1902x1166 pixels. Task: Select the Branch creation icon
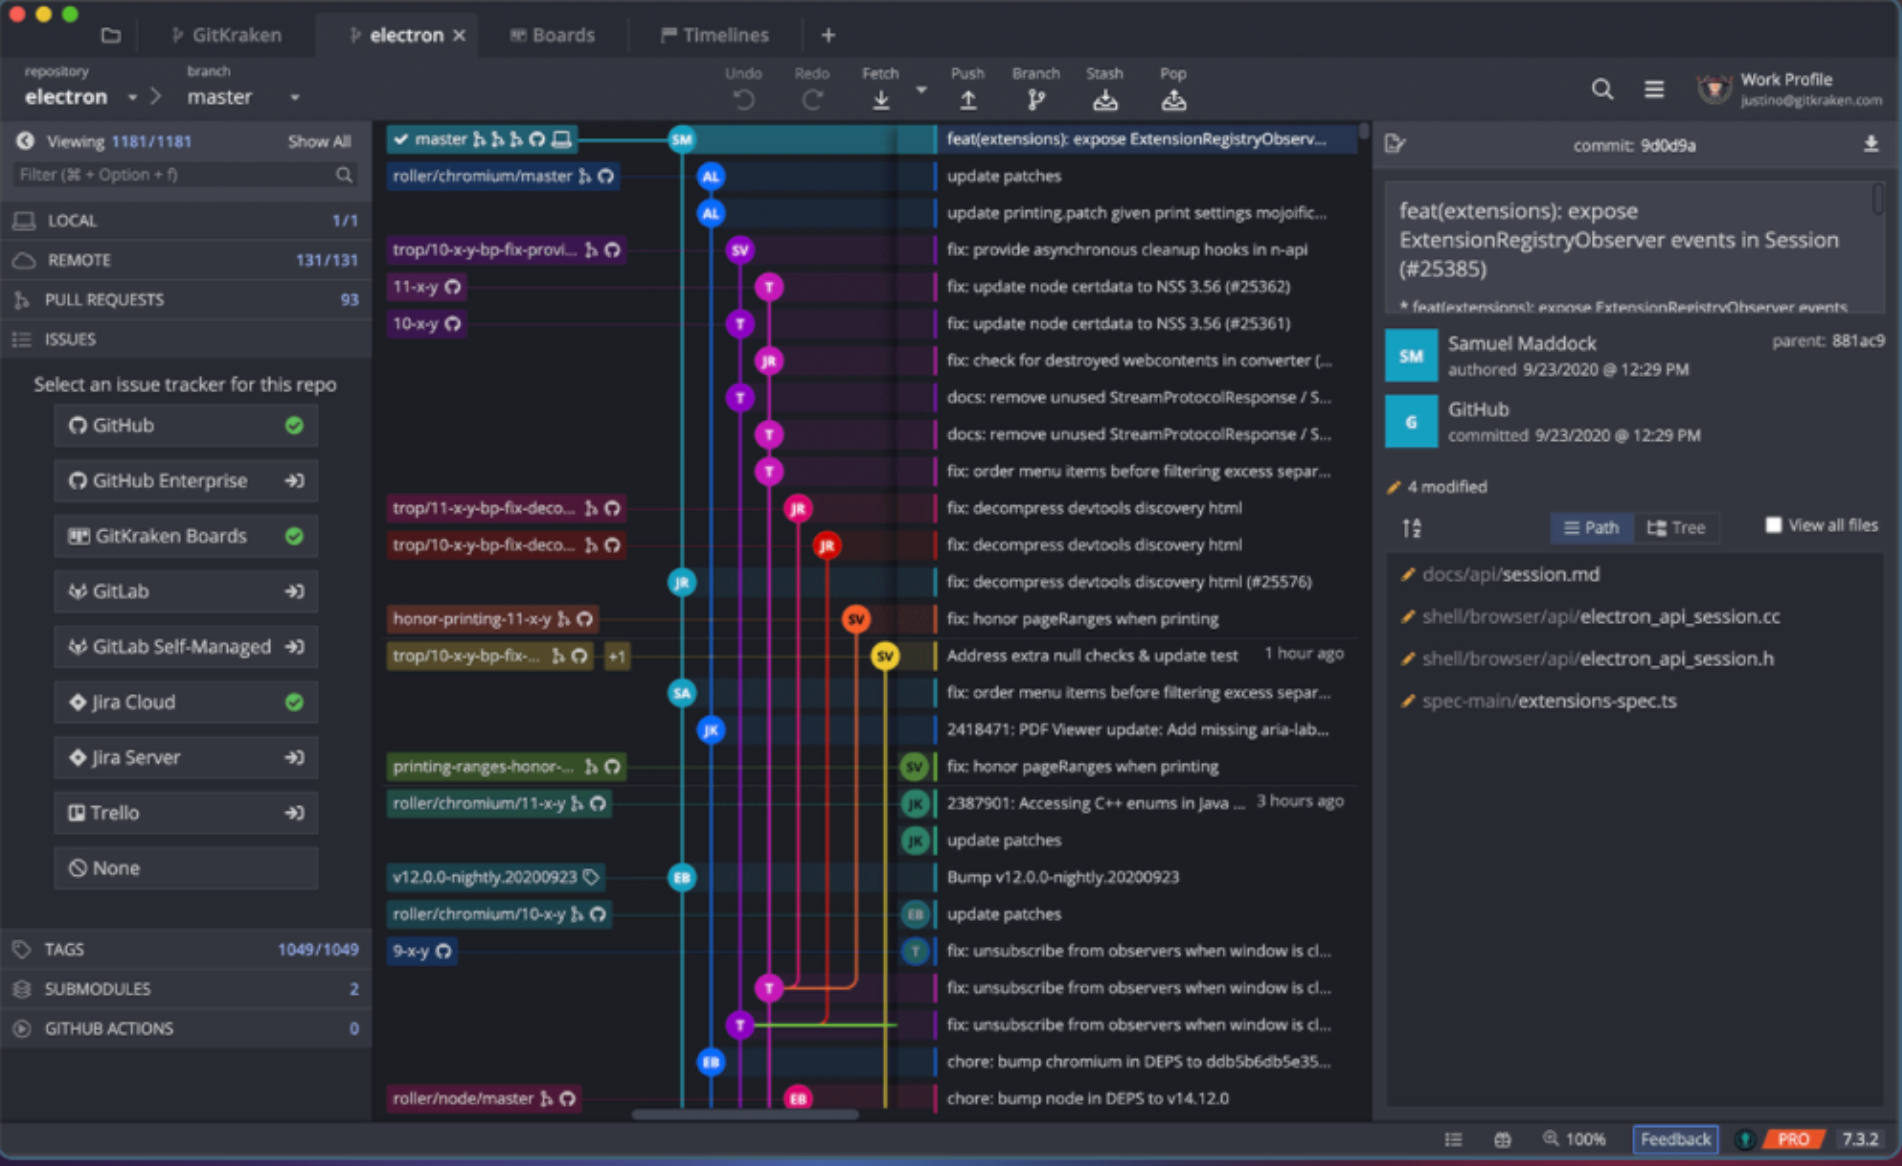click(1035, 99)
